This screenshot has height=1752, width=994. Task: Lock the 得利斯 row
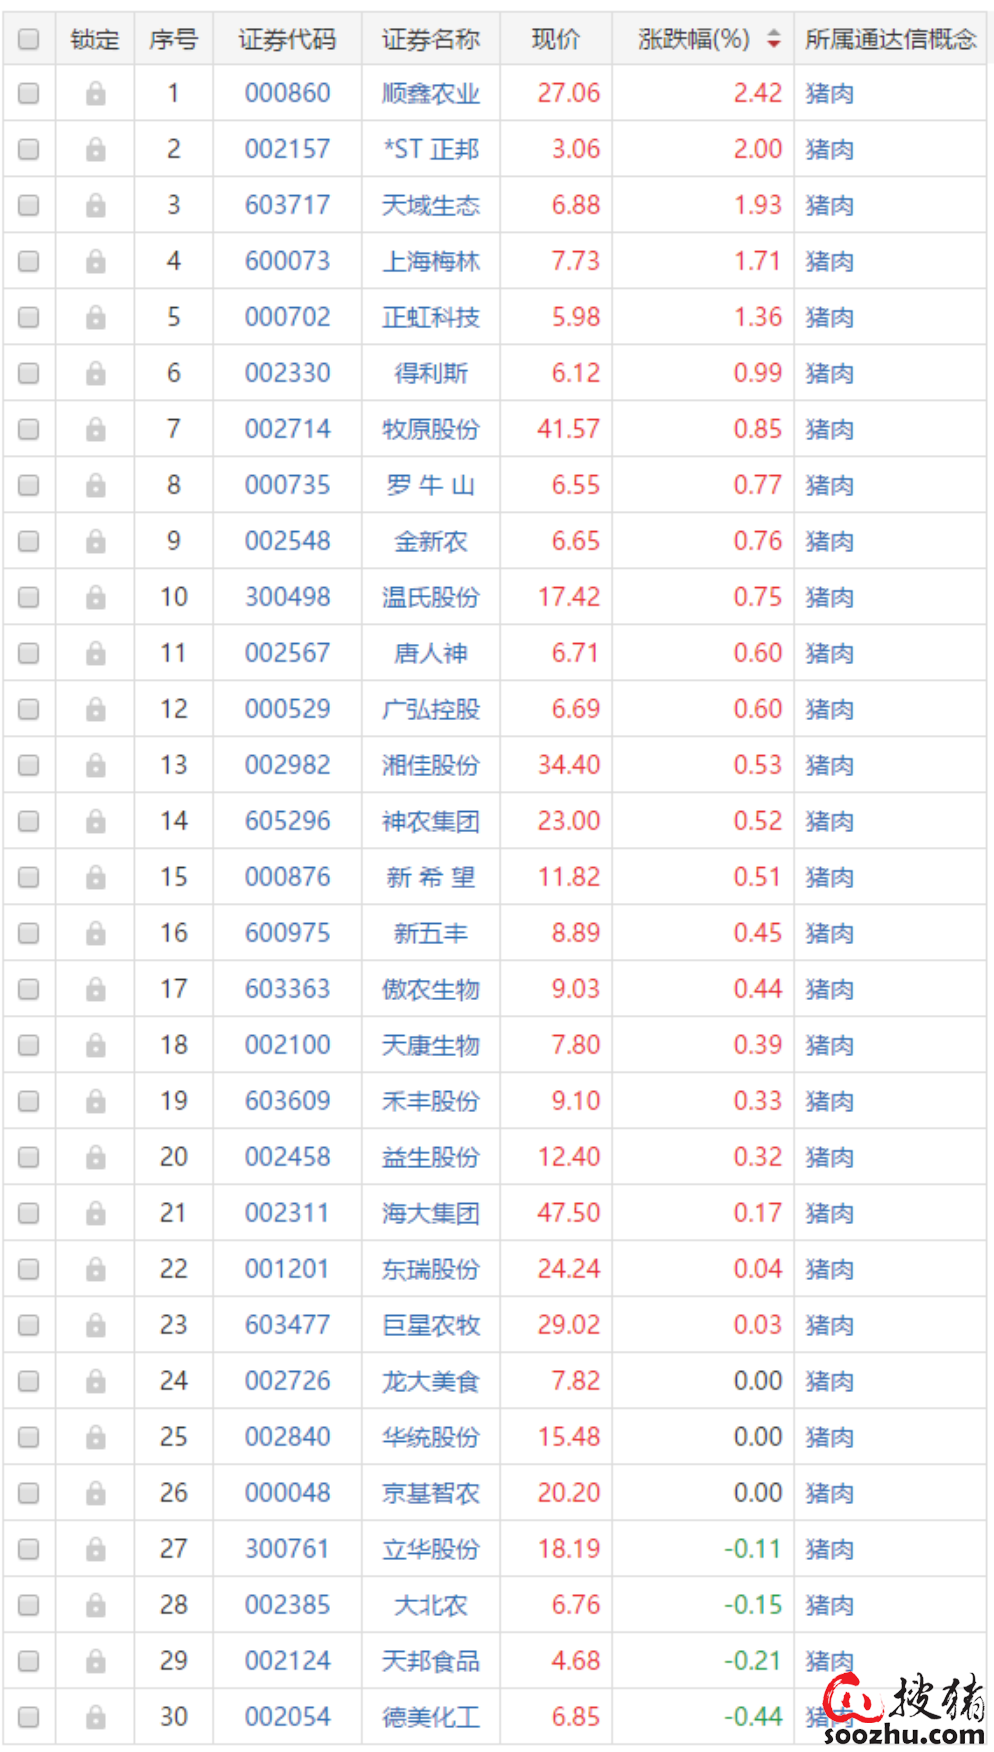95,374
